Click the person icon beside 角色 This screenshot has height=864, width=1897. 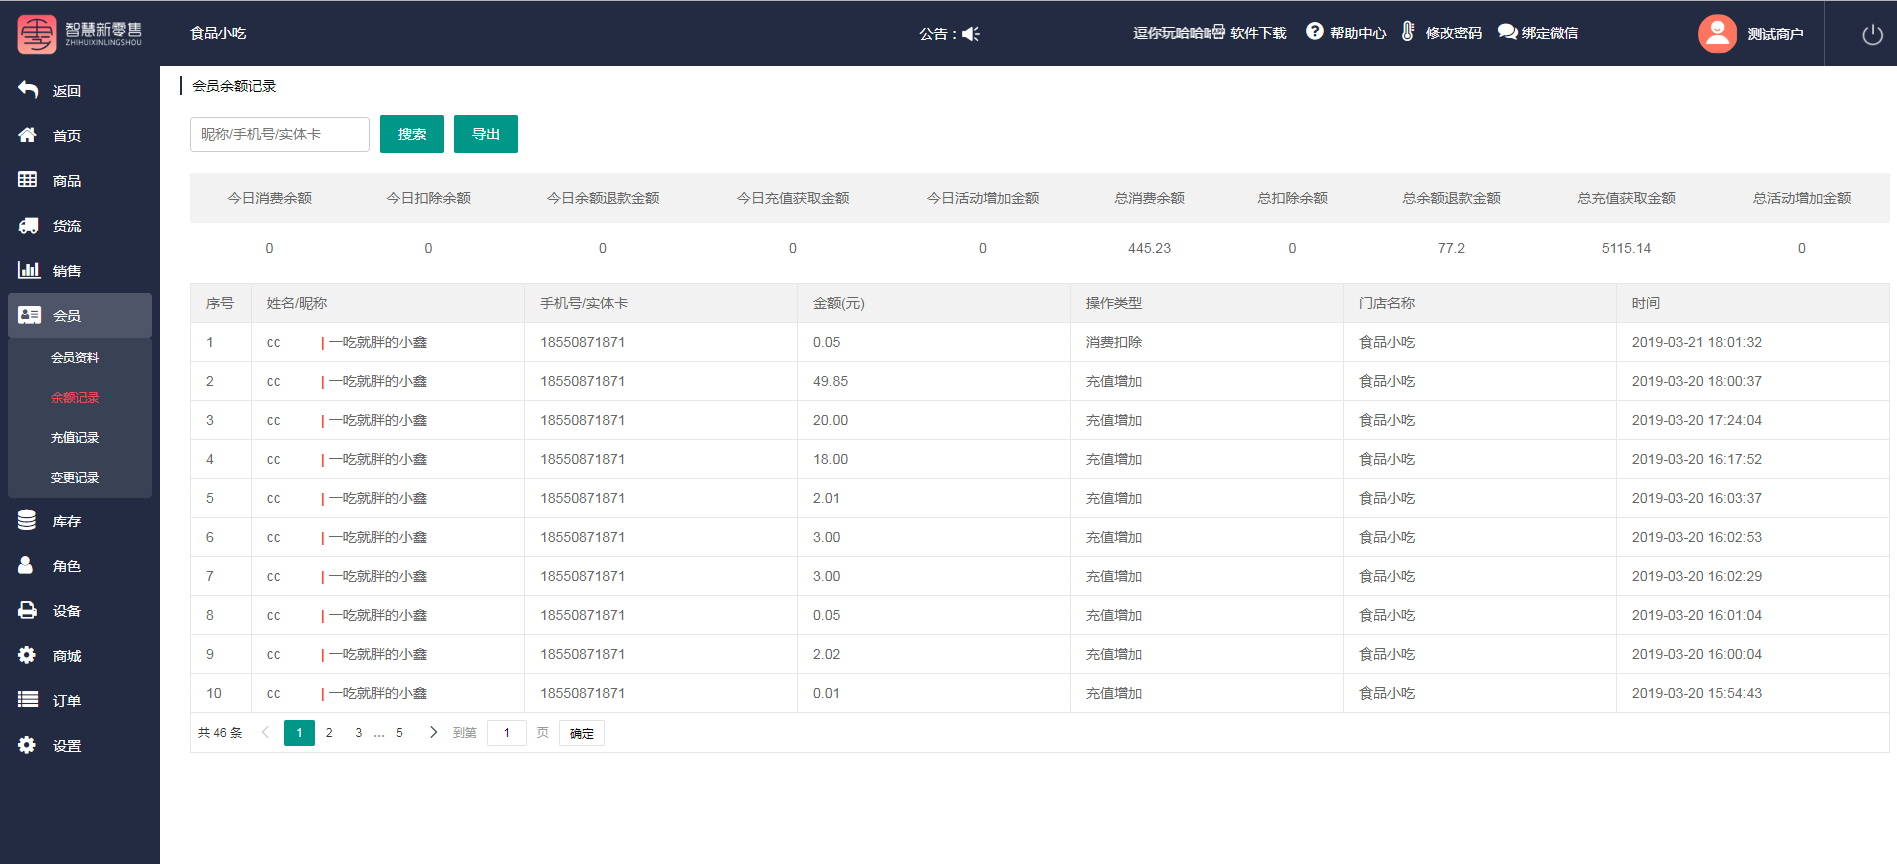[x=26, y=566]
